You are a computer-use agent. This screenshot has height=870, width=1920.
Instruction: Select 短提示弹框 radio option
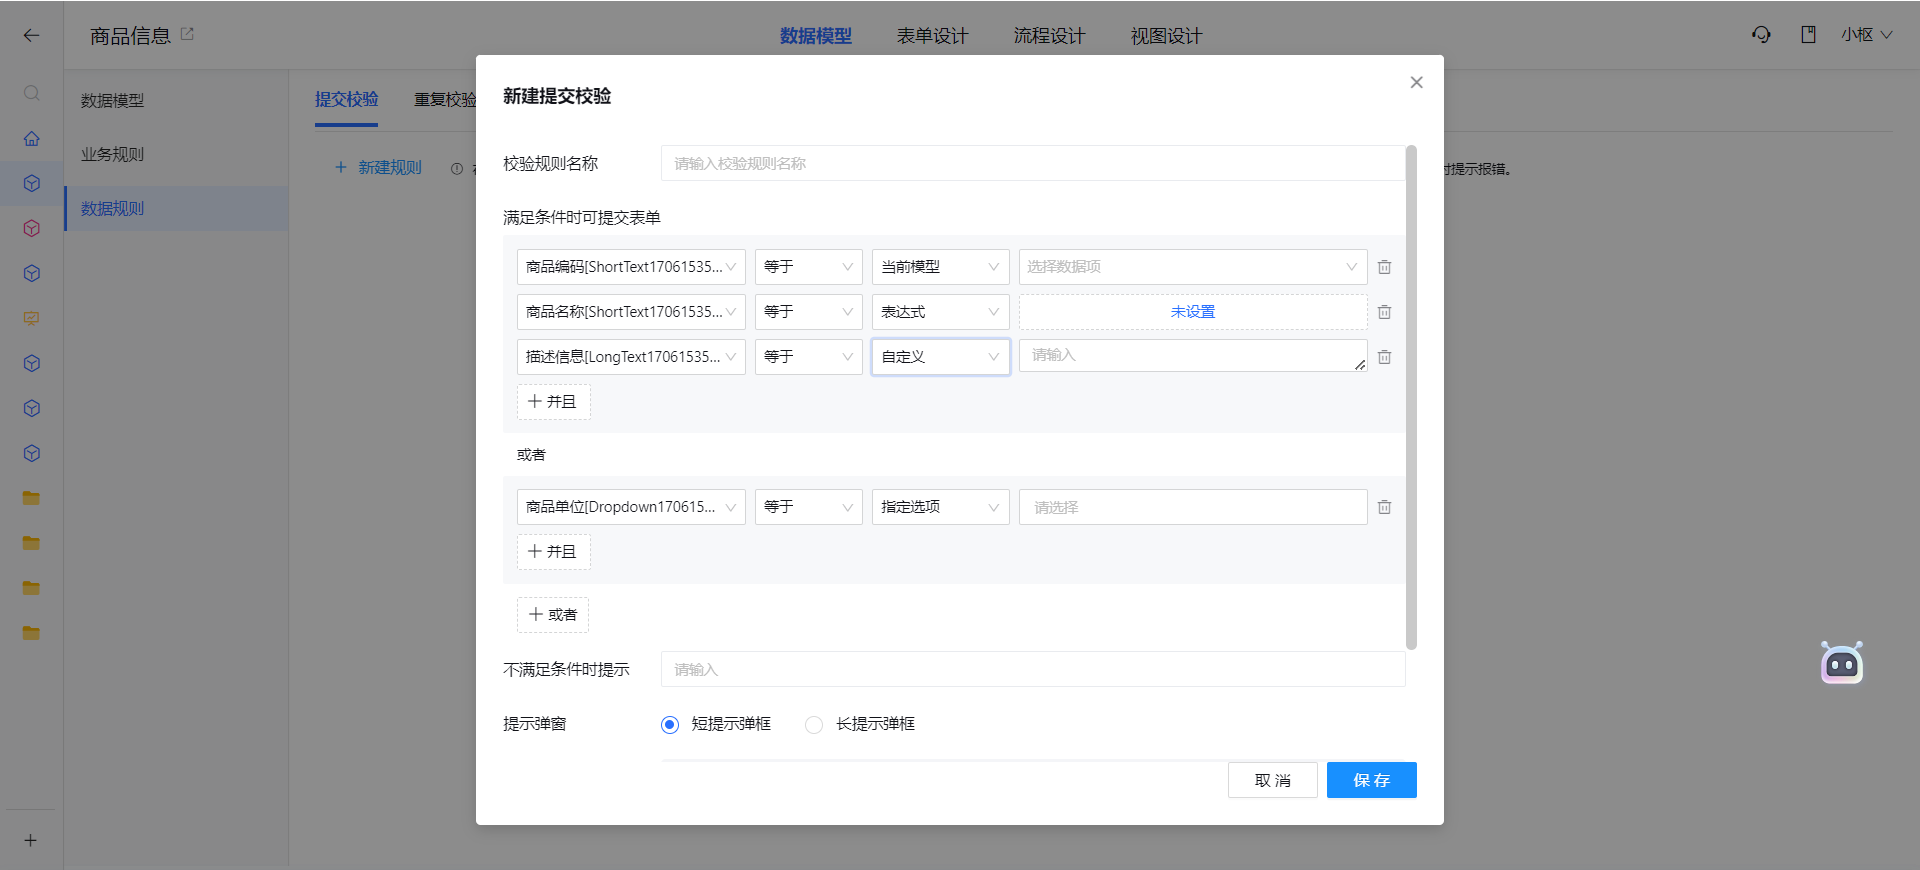(670, 725)
